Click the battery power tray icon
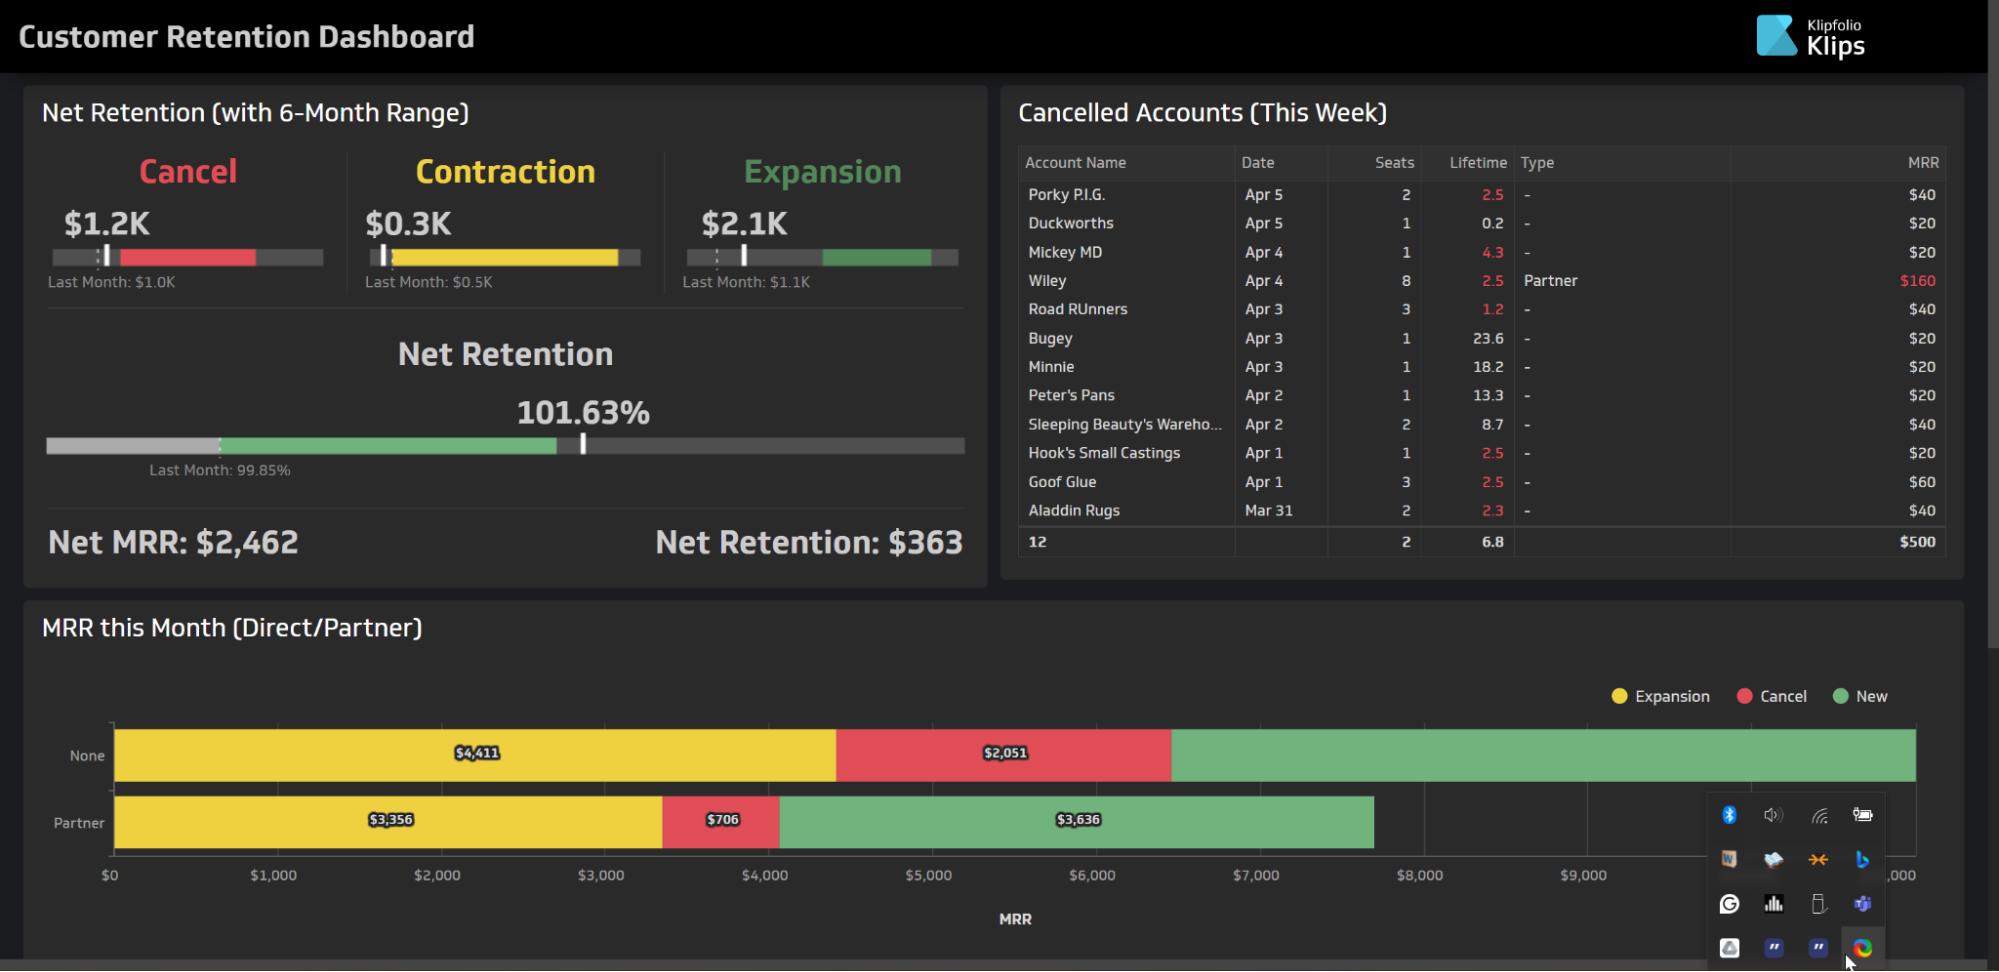 point(1862,815)
